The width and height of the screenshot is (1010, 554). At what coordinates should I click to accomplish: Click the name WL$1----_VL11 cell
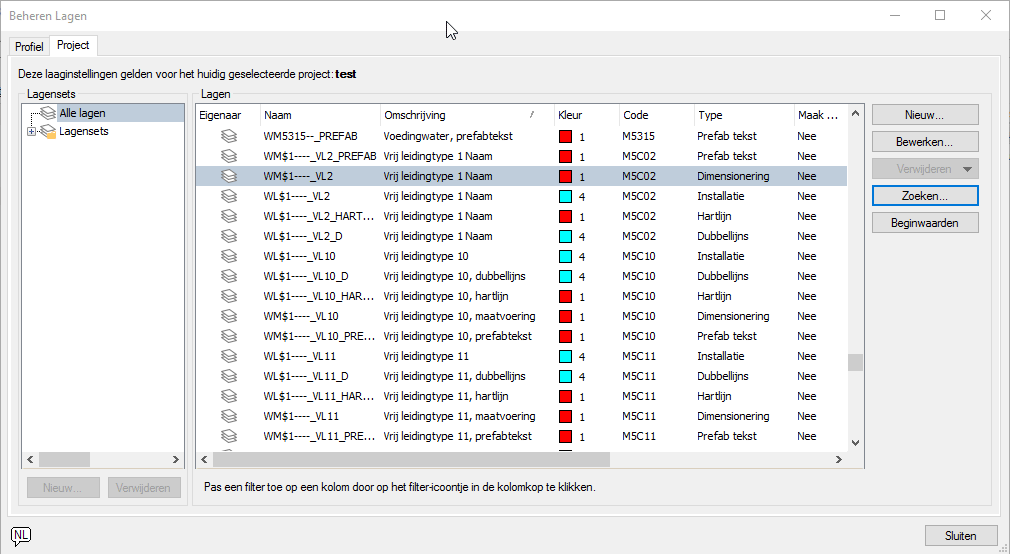coord(300,356)
